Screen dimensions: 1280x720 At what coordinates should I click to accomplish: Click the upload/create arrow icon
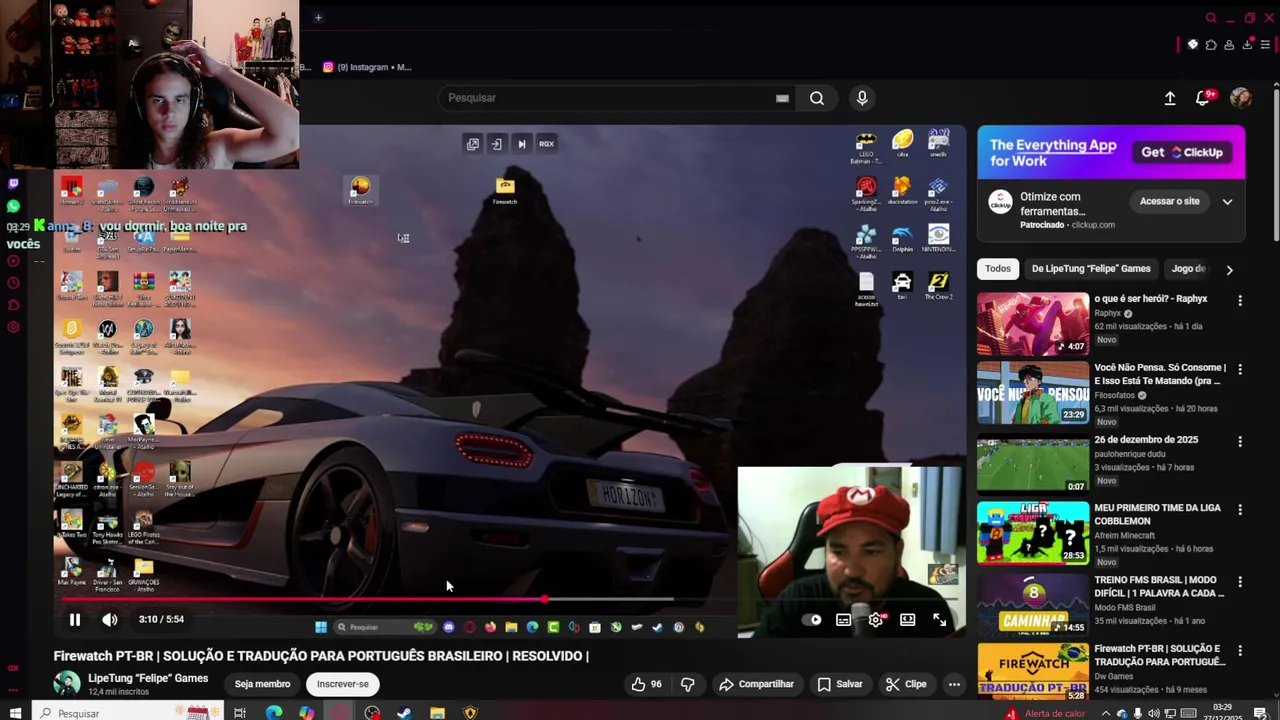tap(1170, 98)
